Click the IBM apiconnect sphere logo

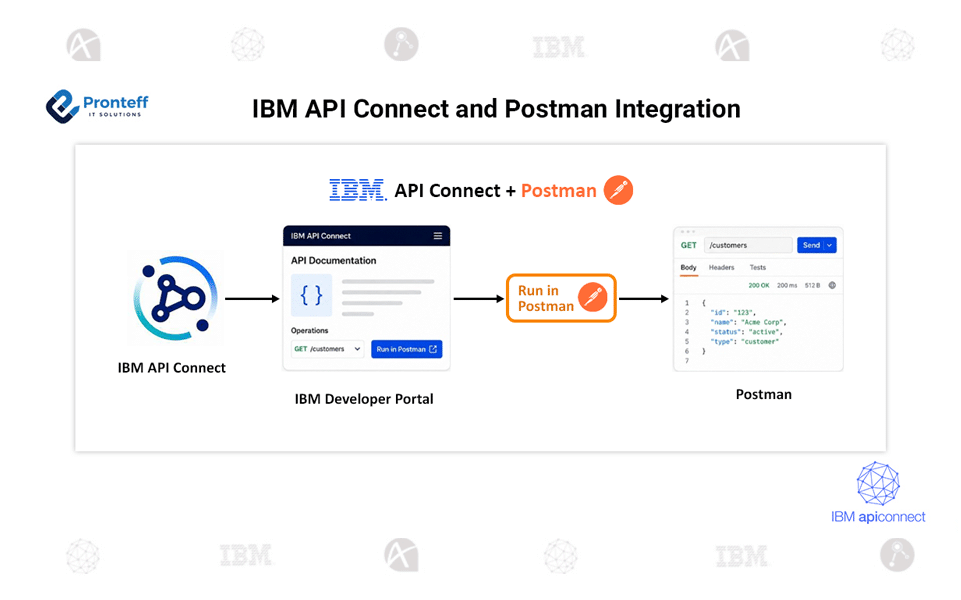click(878, 484)
